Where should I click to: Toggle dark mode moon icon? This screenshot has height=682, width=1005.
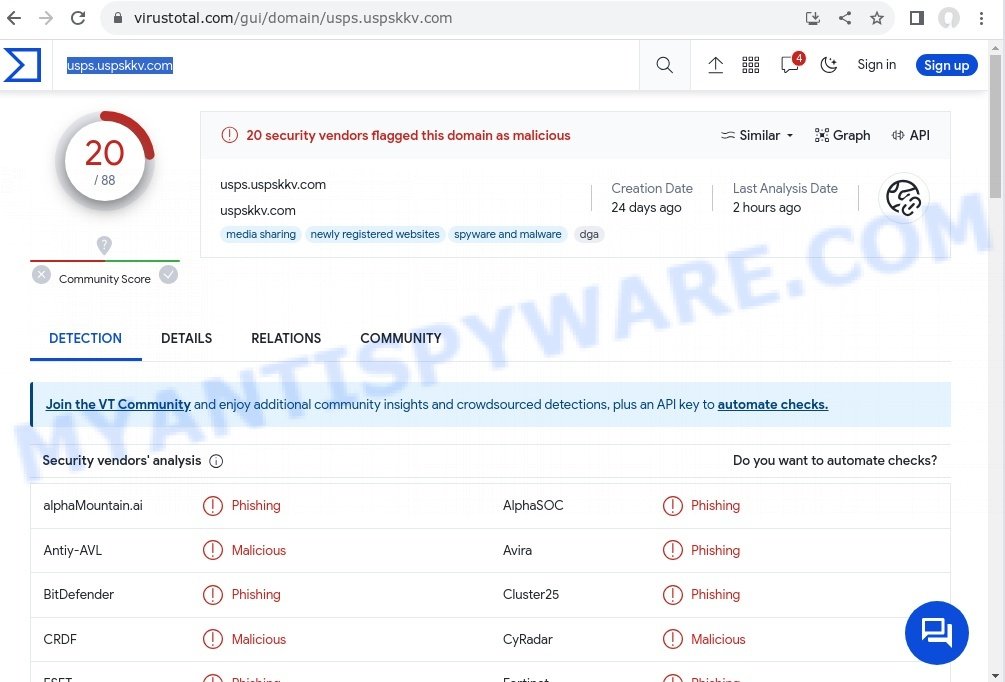(829, 65)
